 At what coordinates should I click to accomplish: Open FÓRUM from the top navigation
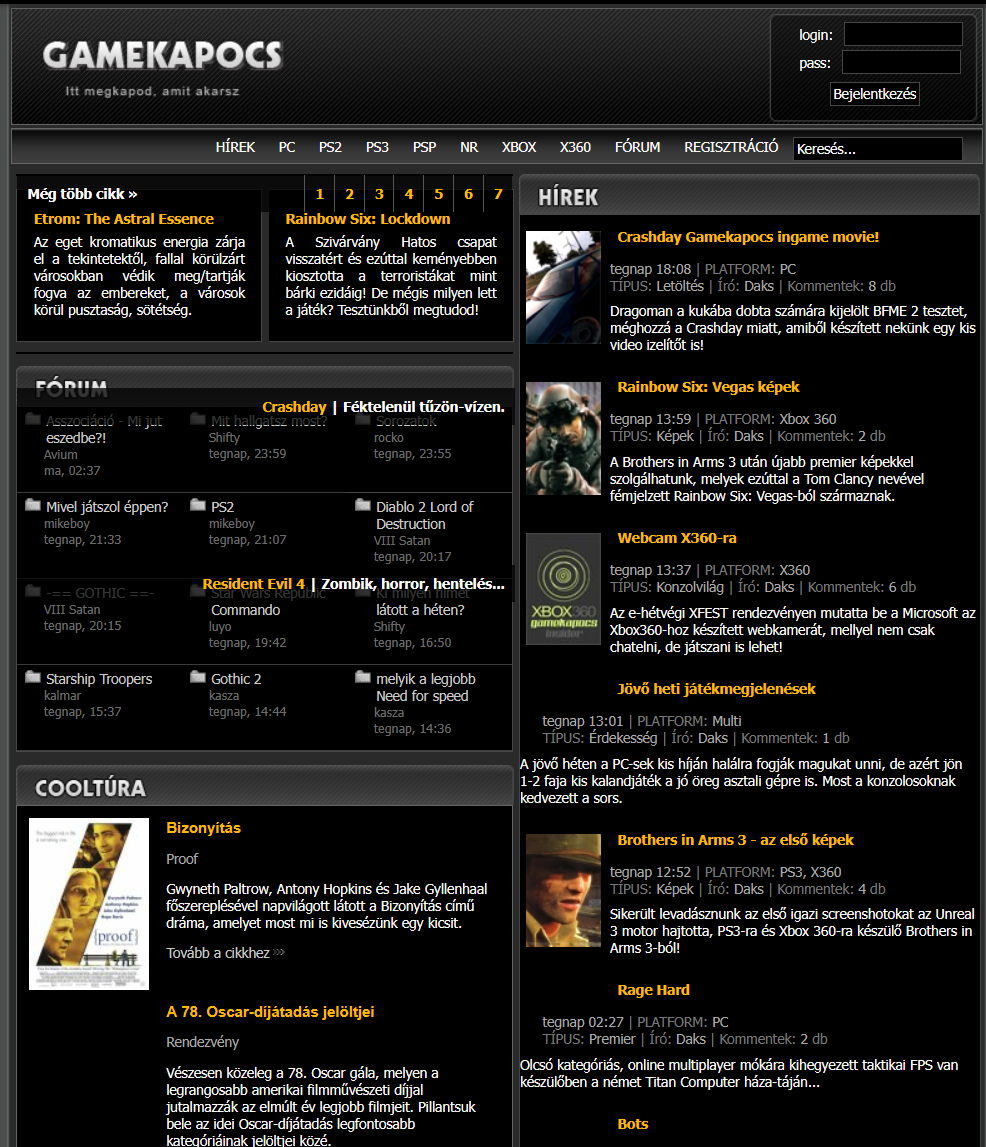(637, 147)
